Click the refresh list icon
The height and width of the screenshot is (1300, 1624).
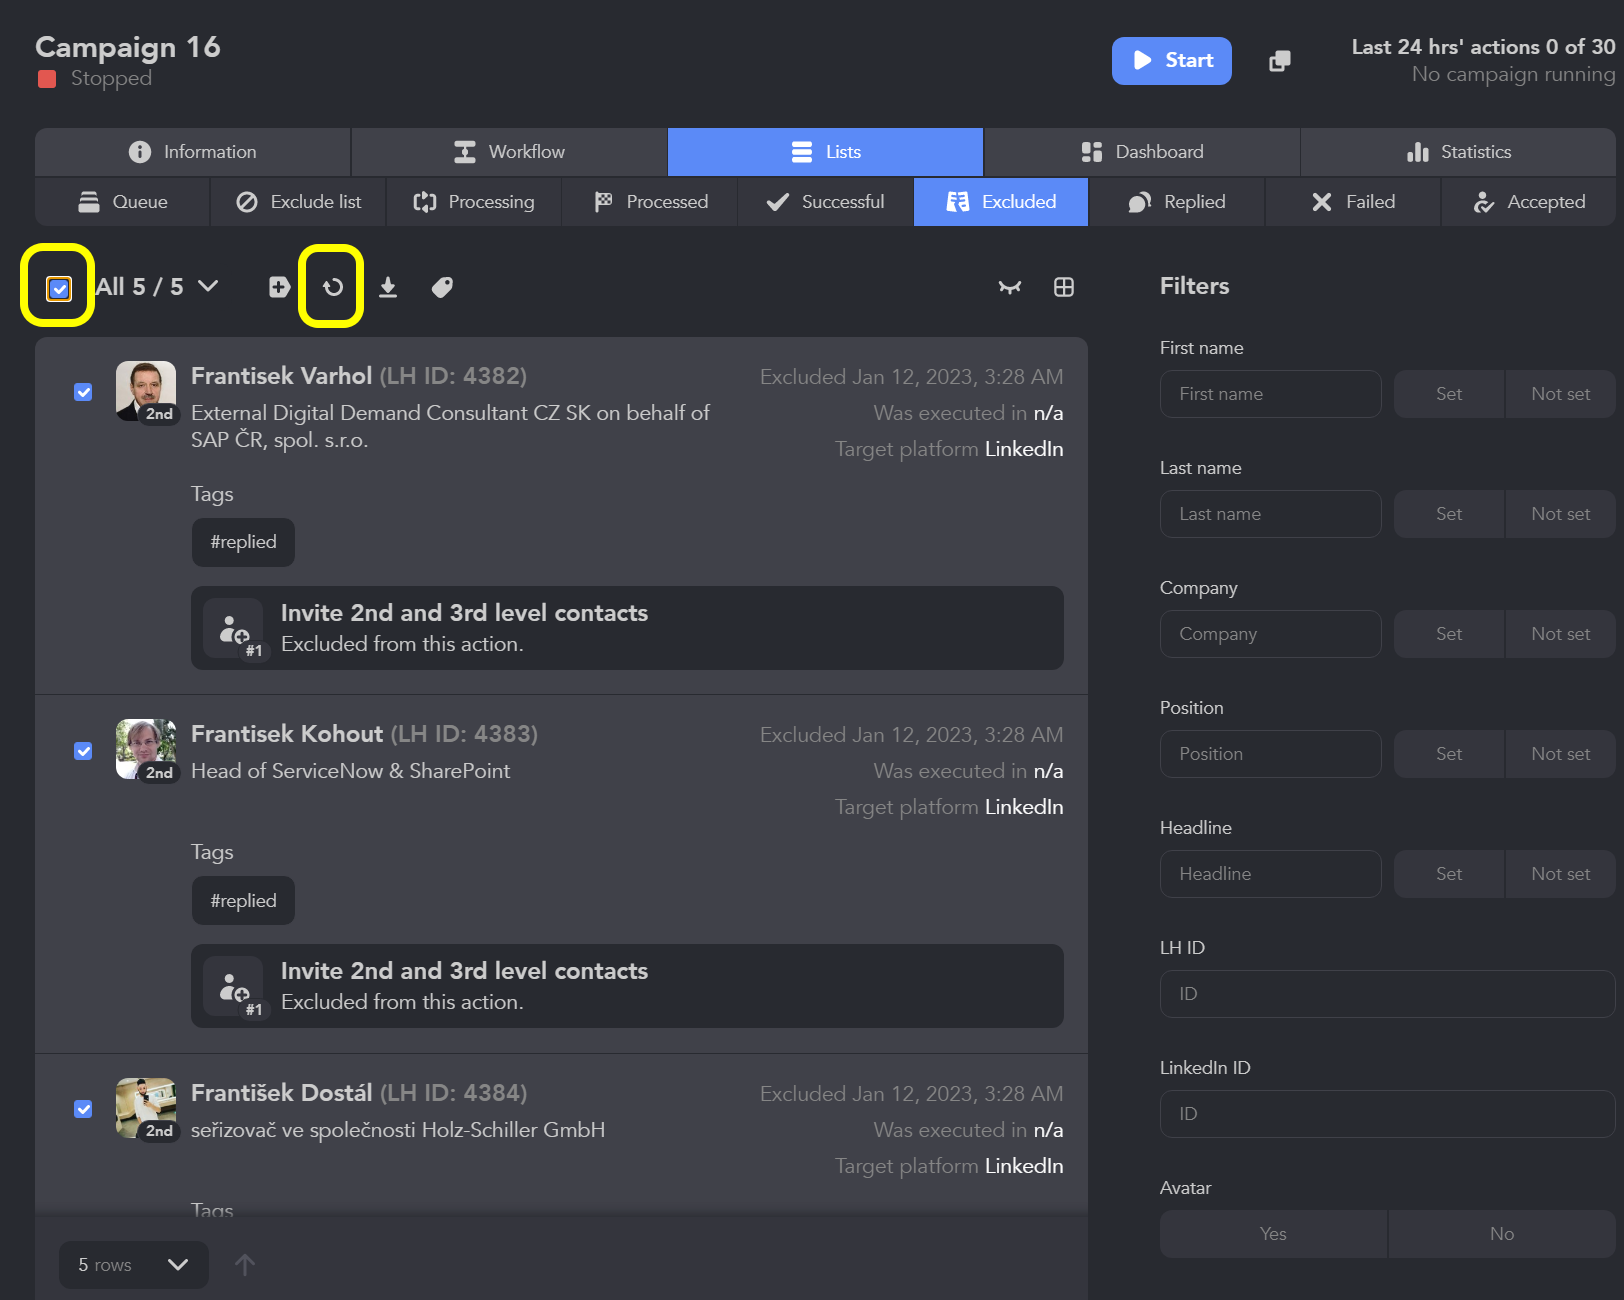[x=331, y=287]
